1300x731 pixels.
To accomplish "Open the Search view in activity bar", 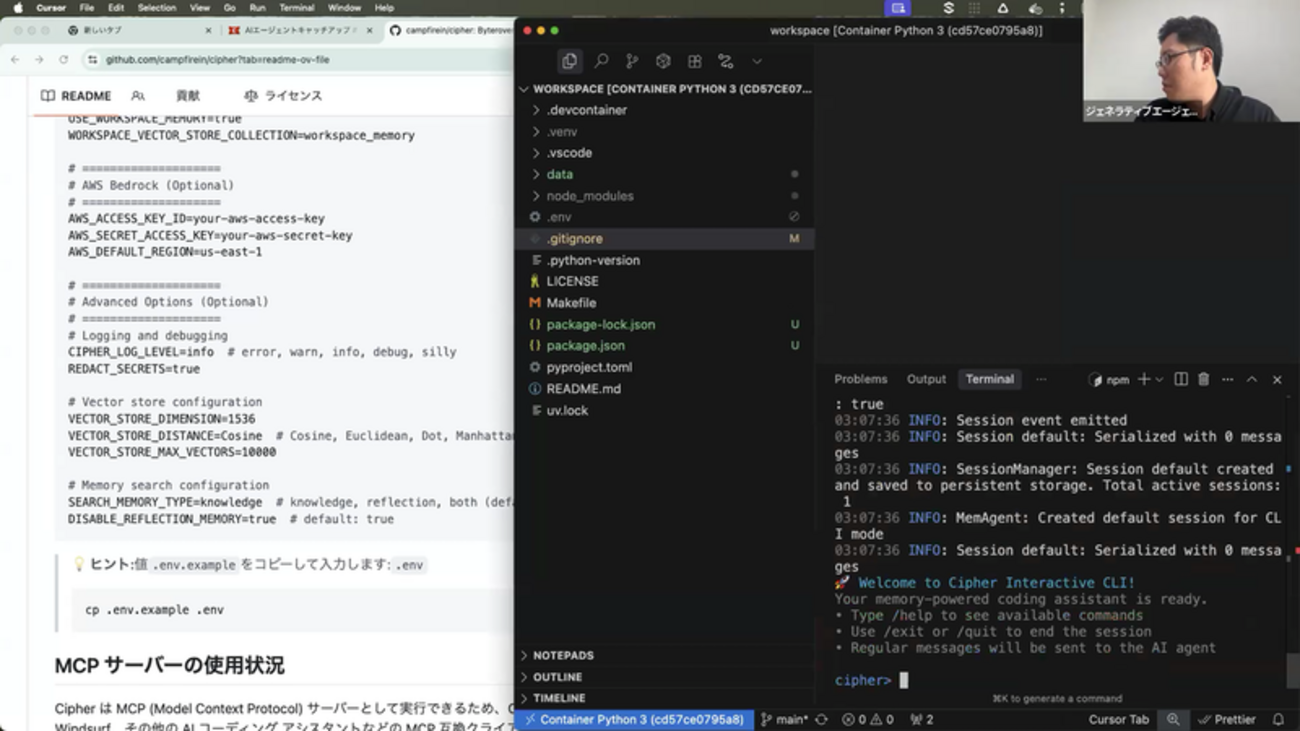I will click(x=601, y=61).
